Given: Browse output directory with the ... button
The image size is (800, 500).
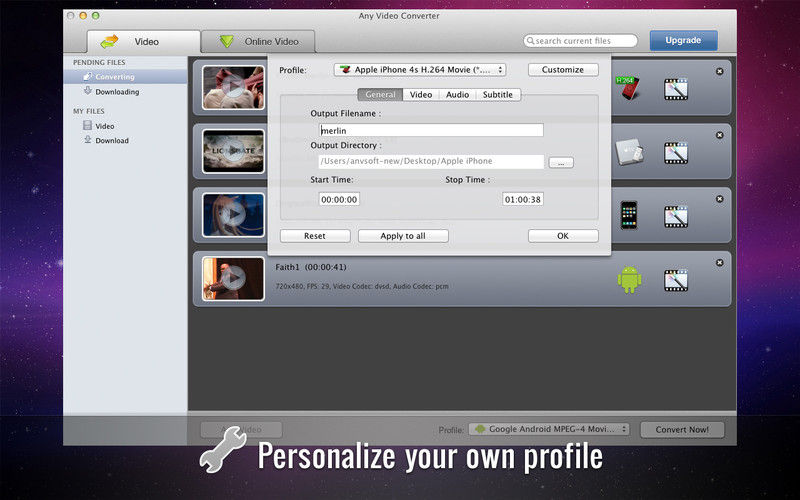Looking at the screenshot, I should pyautogui.click(x=561, y=162).
